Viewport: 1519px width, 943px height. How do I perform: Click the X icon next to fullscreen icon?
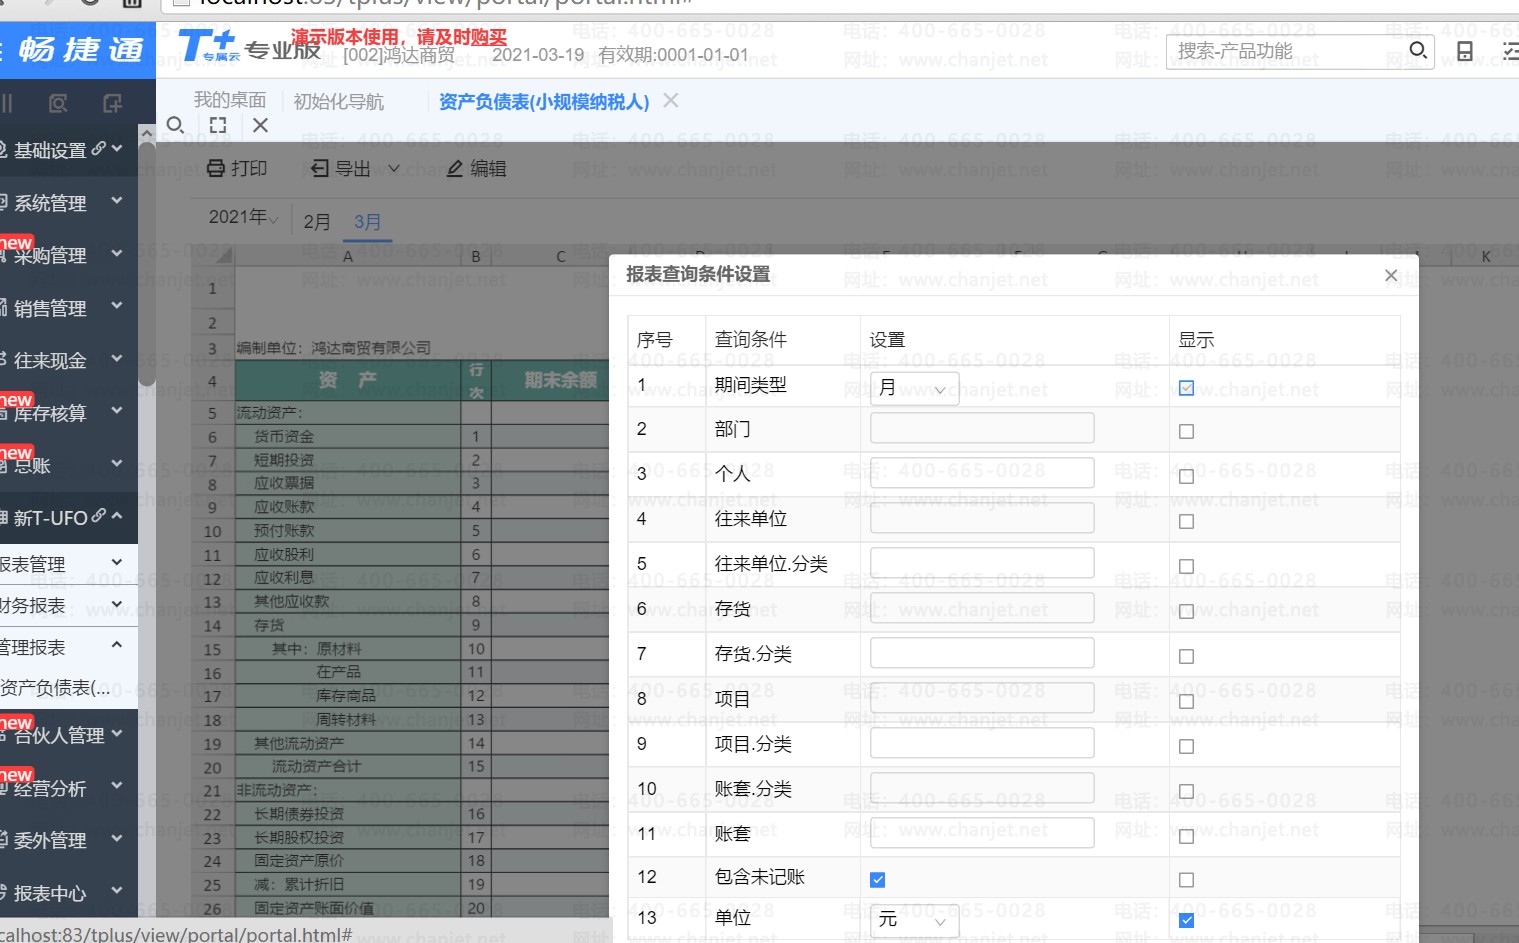(x=261, y=125)
